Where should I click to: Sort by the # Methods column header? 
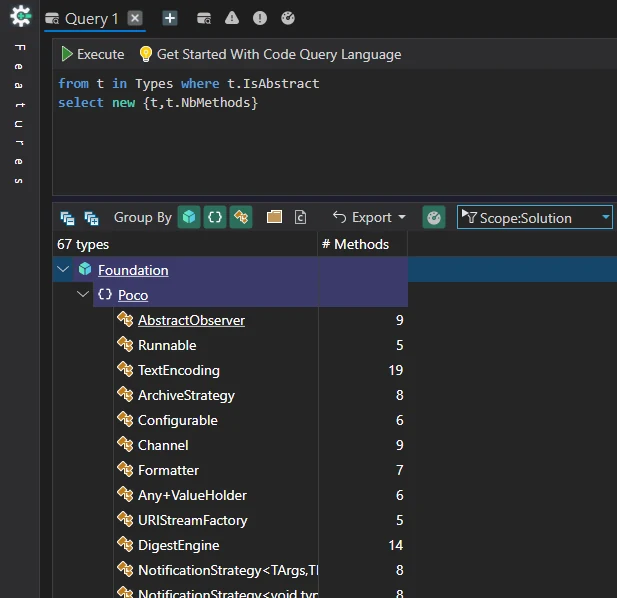[x=362, y=244]
